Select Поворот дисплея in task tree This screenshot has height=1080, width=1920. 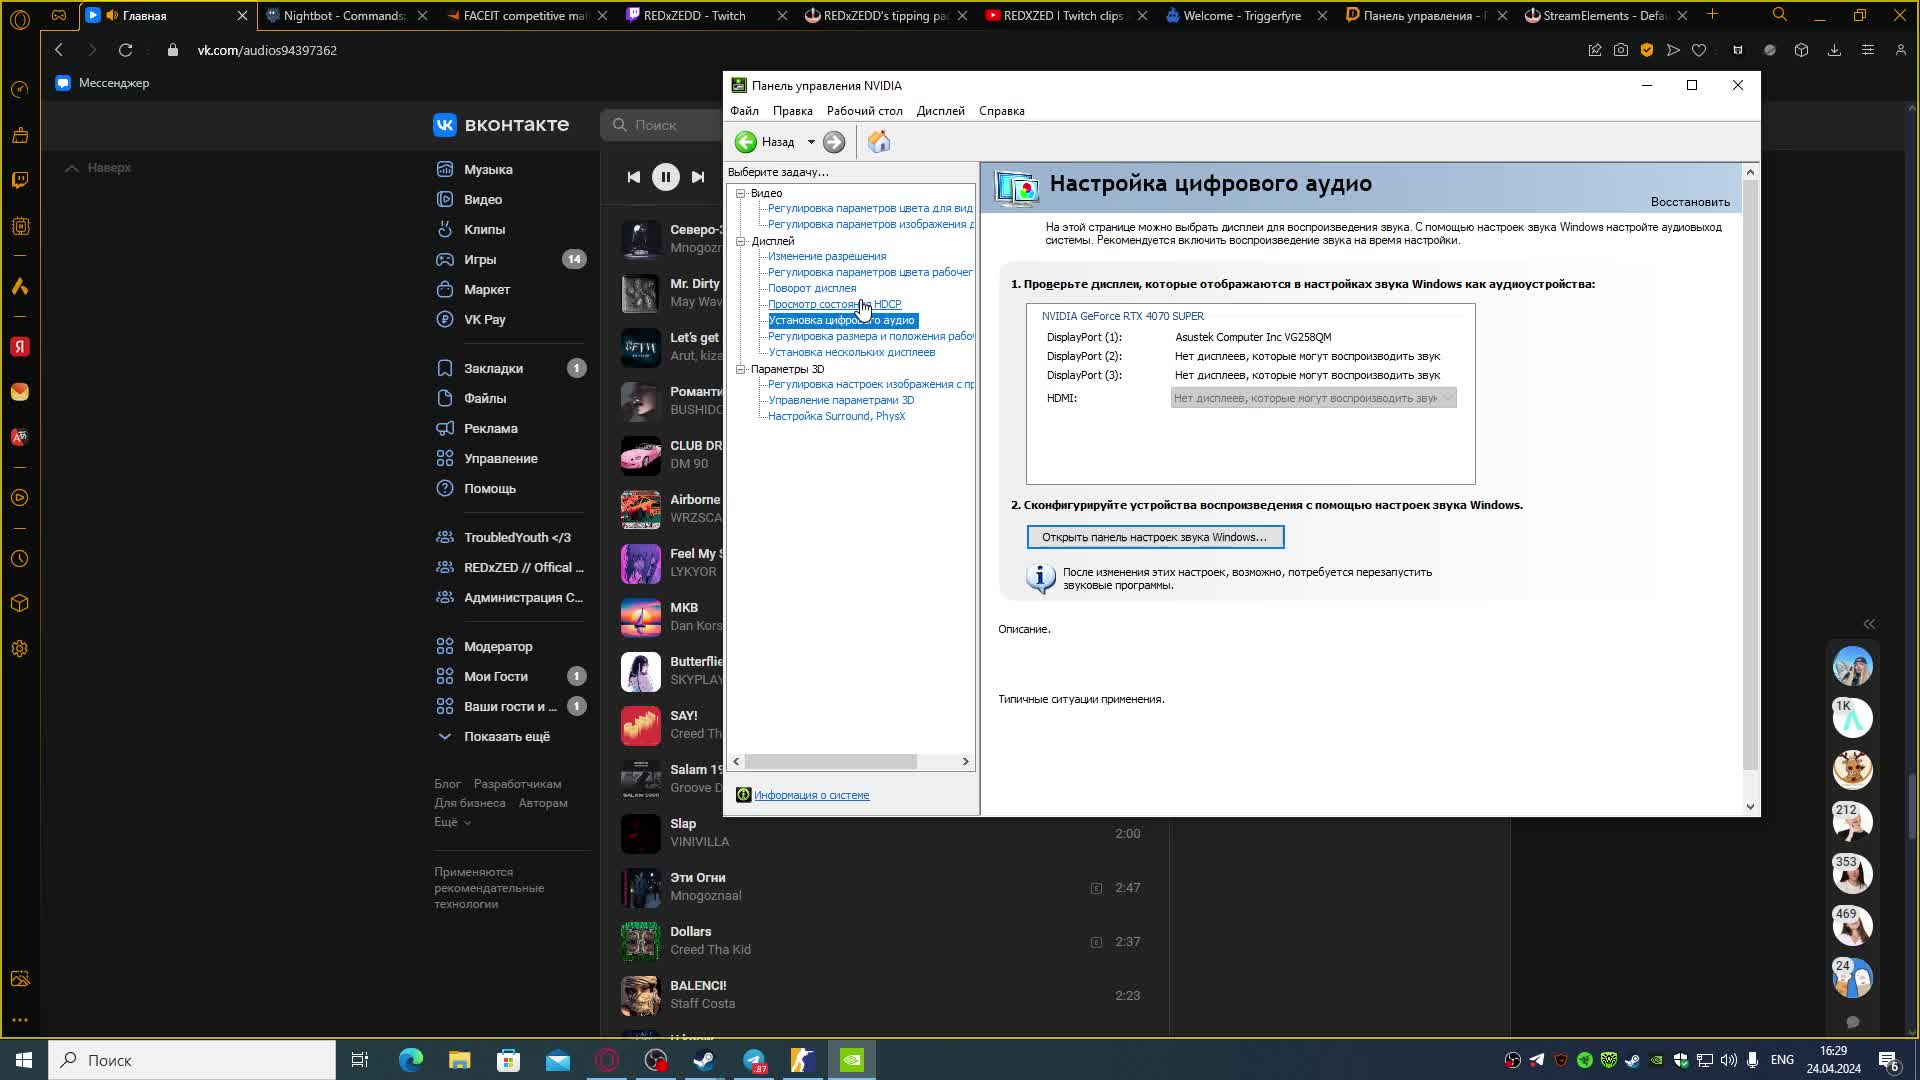(812, 288)
